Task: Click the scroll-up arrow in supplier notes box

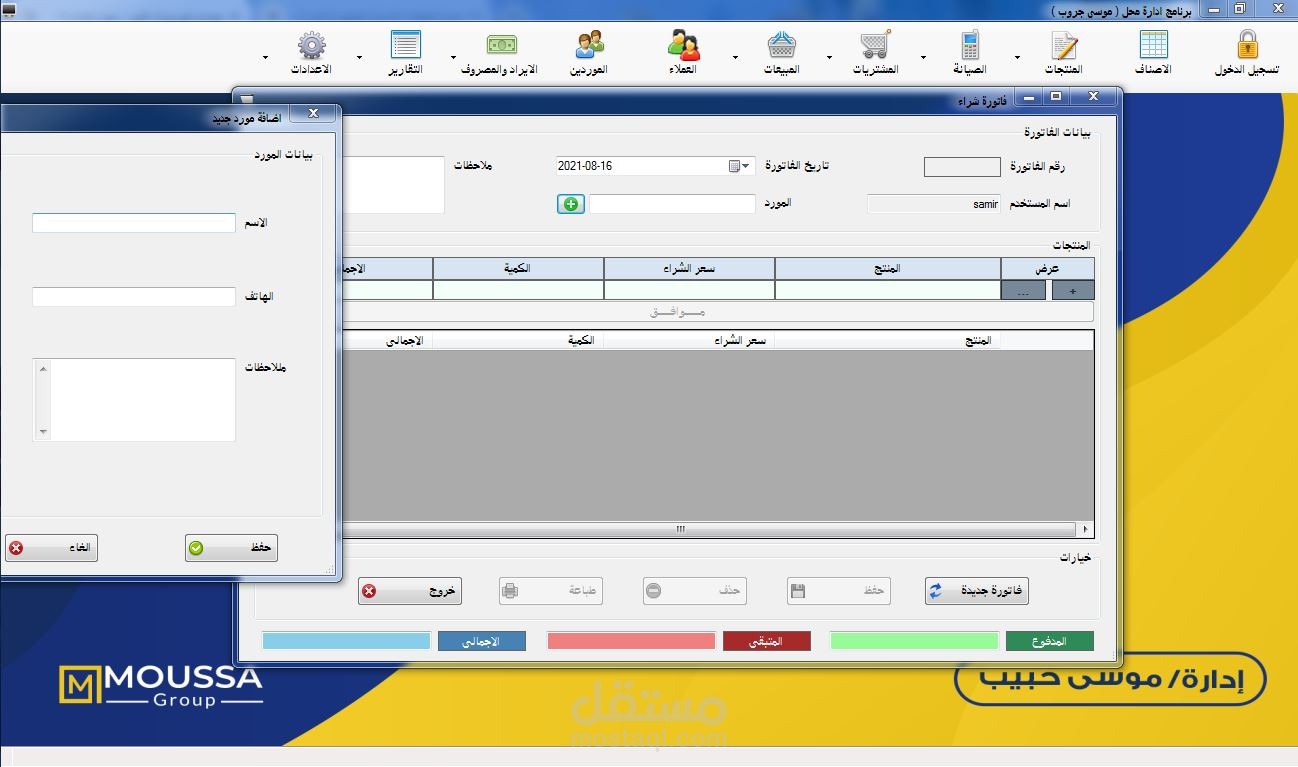Action: pos(42,369)
